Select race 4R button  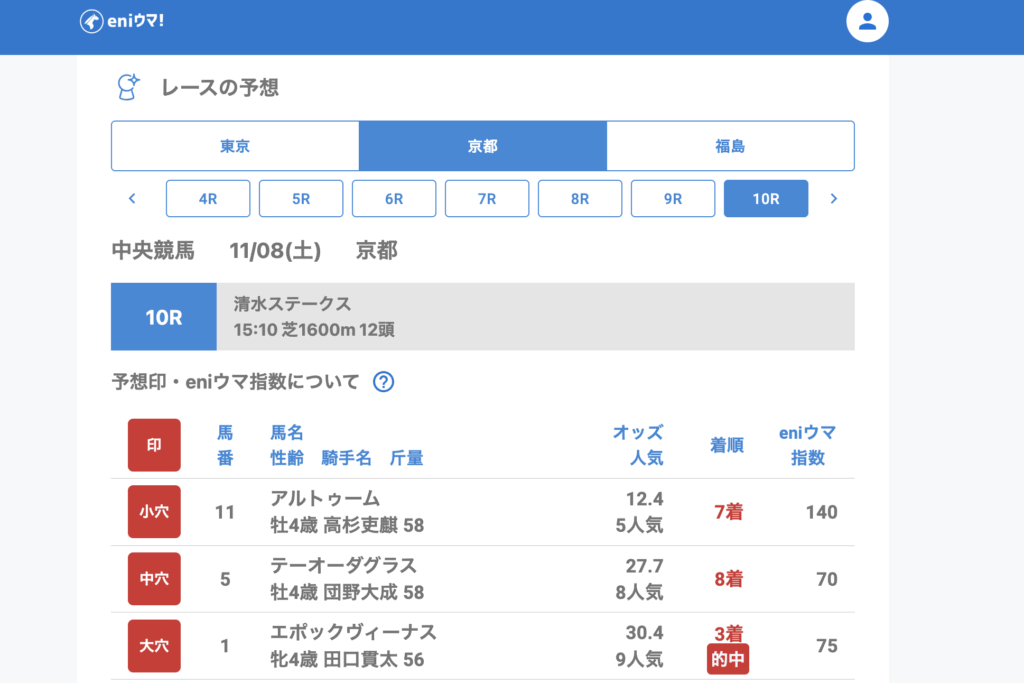pos(208,199)
